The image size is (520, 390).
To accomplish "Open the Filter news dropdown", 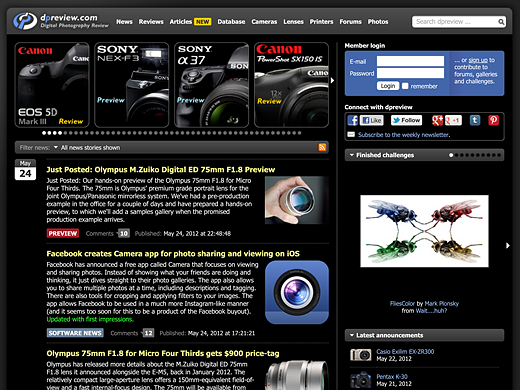I will [x=56, y=147].
